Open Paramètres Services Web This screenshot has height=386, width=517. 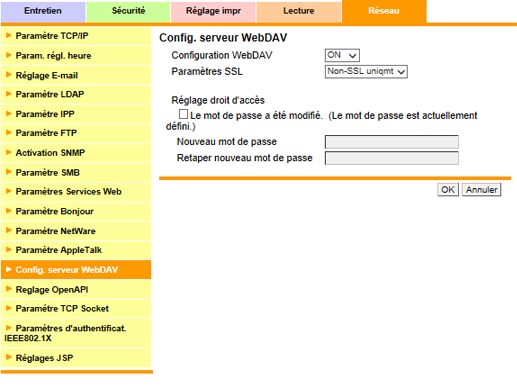pos(76,192)
